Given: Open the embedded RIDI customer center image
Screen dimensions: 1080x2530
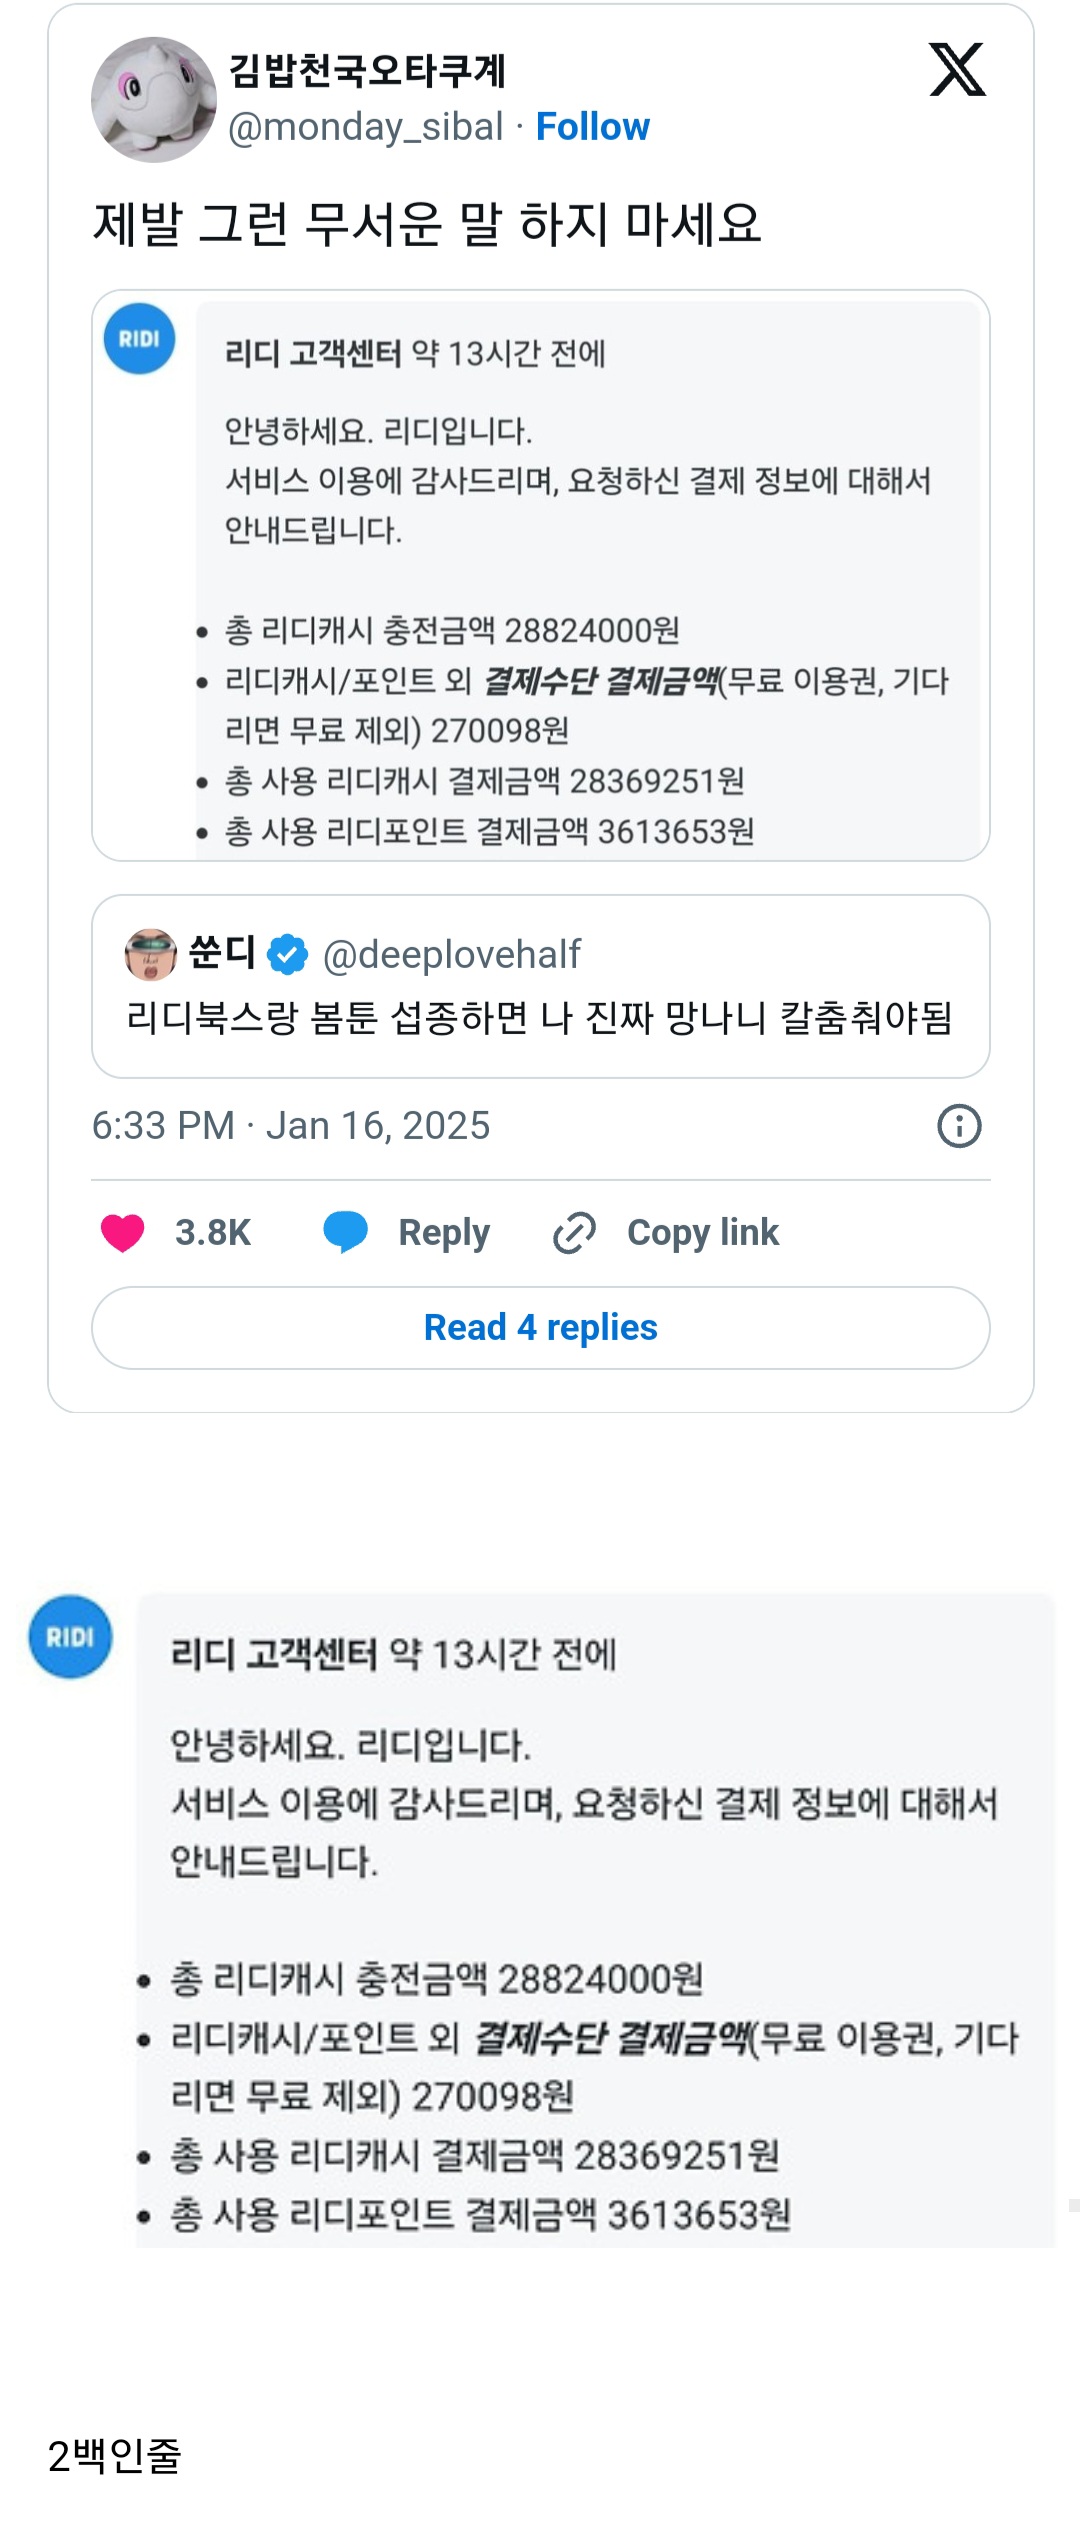Looking at the screenshot, I should pos(541,576).
